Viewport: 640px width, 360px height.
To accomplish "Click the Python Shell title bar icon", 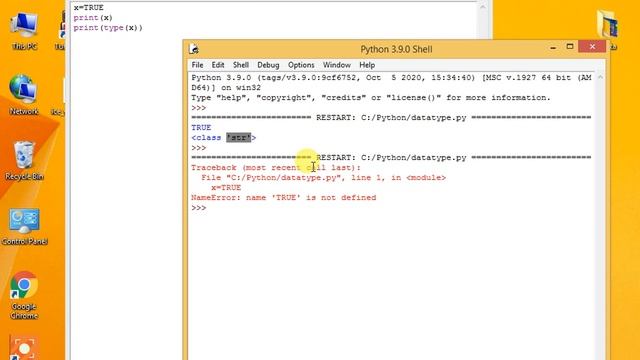I will pyautogui.click(x=194, y=49).
